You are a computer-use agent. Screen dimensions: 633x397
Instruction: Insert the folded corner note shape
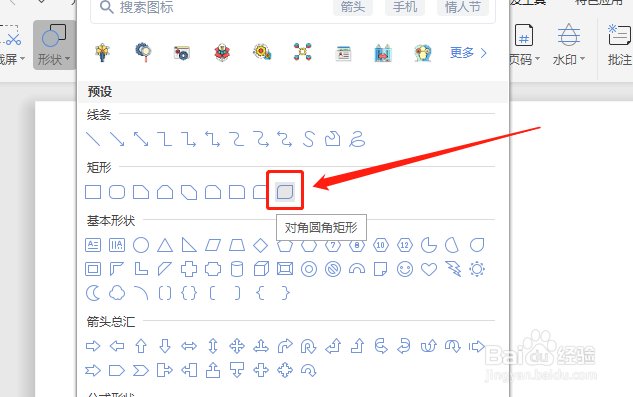click(381, 269)
